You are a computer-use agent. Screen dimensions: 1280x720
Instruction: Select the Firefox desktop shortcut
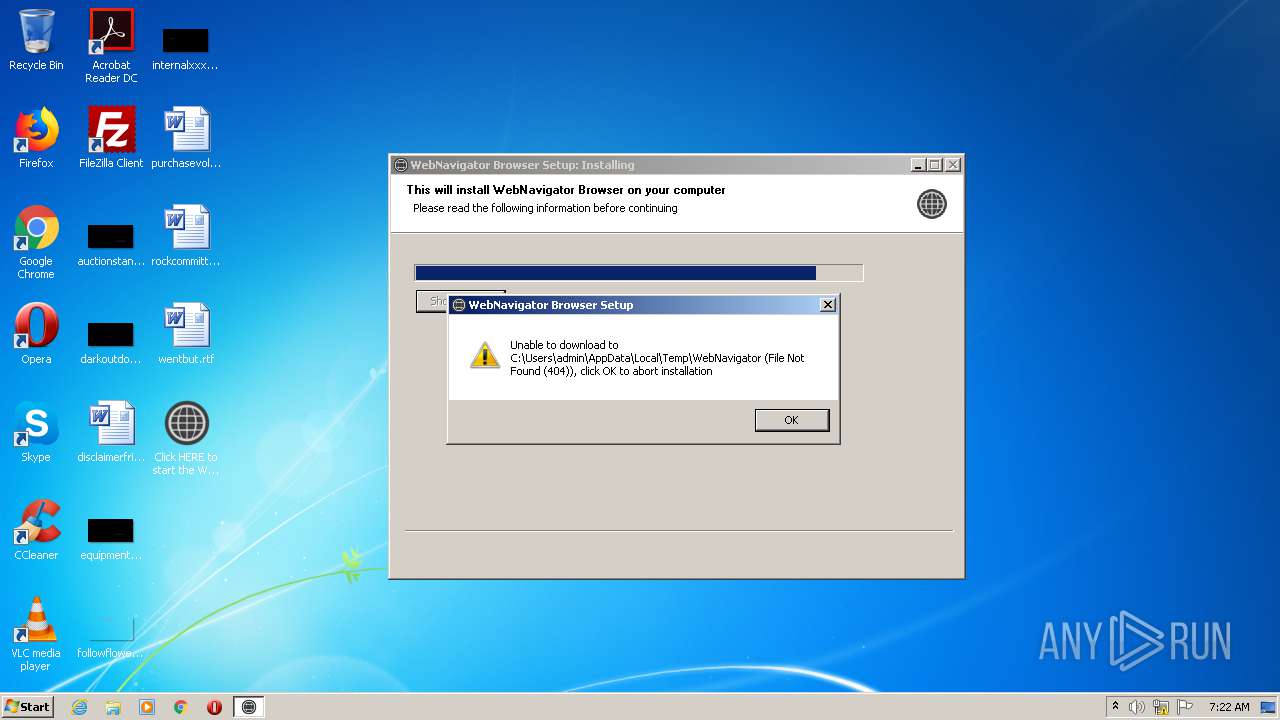(x=36, y=138)
